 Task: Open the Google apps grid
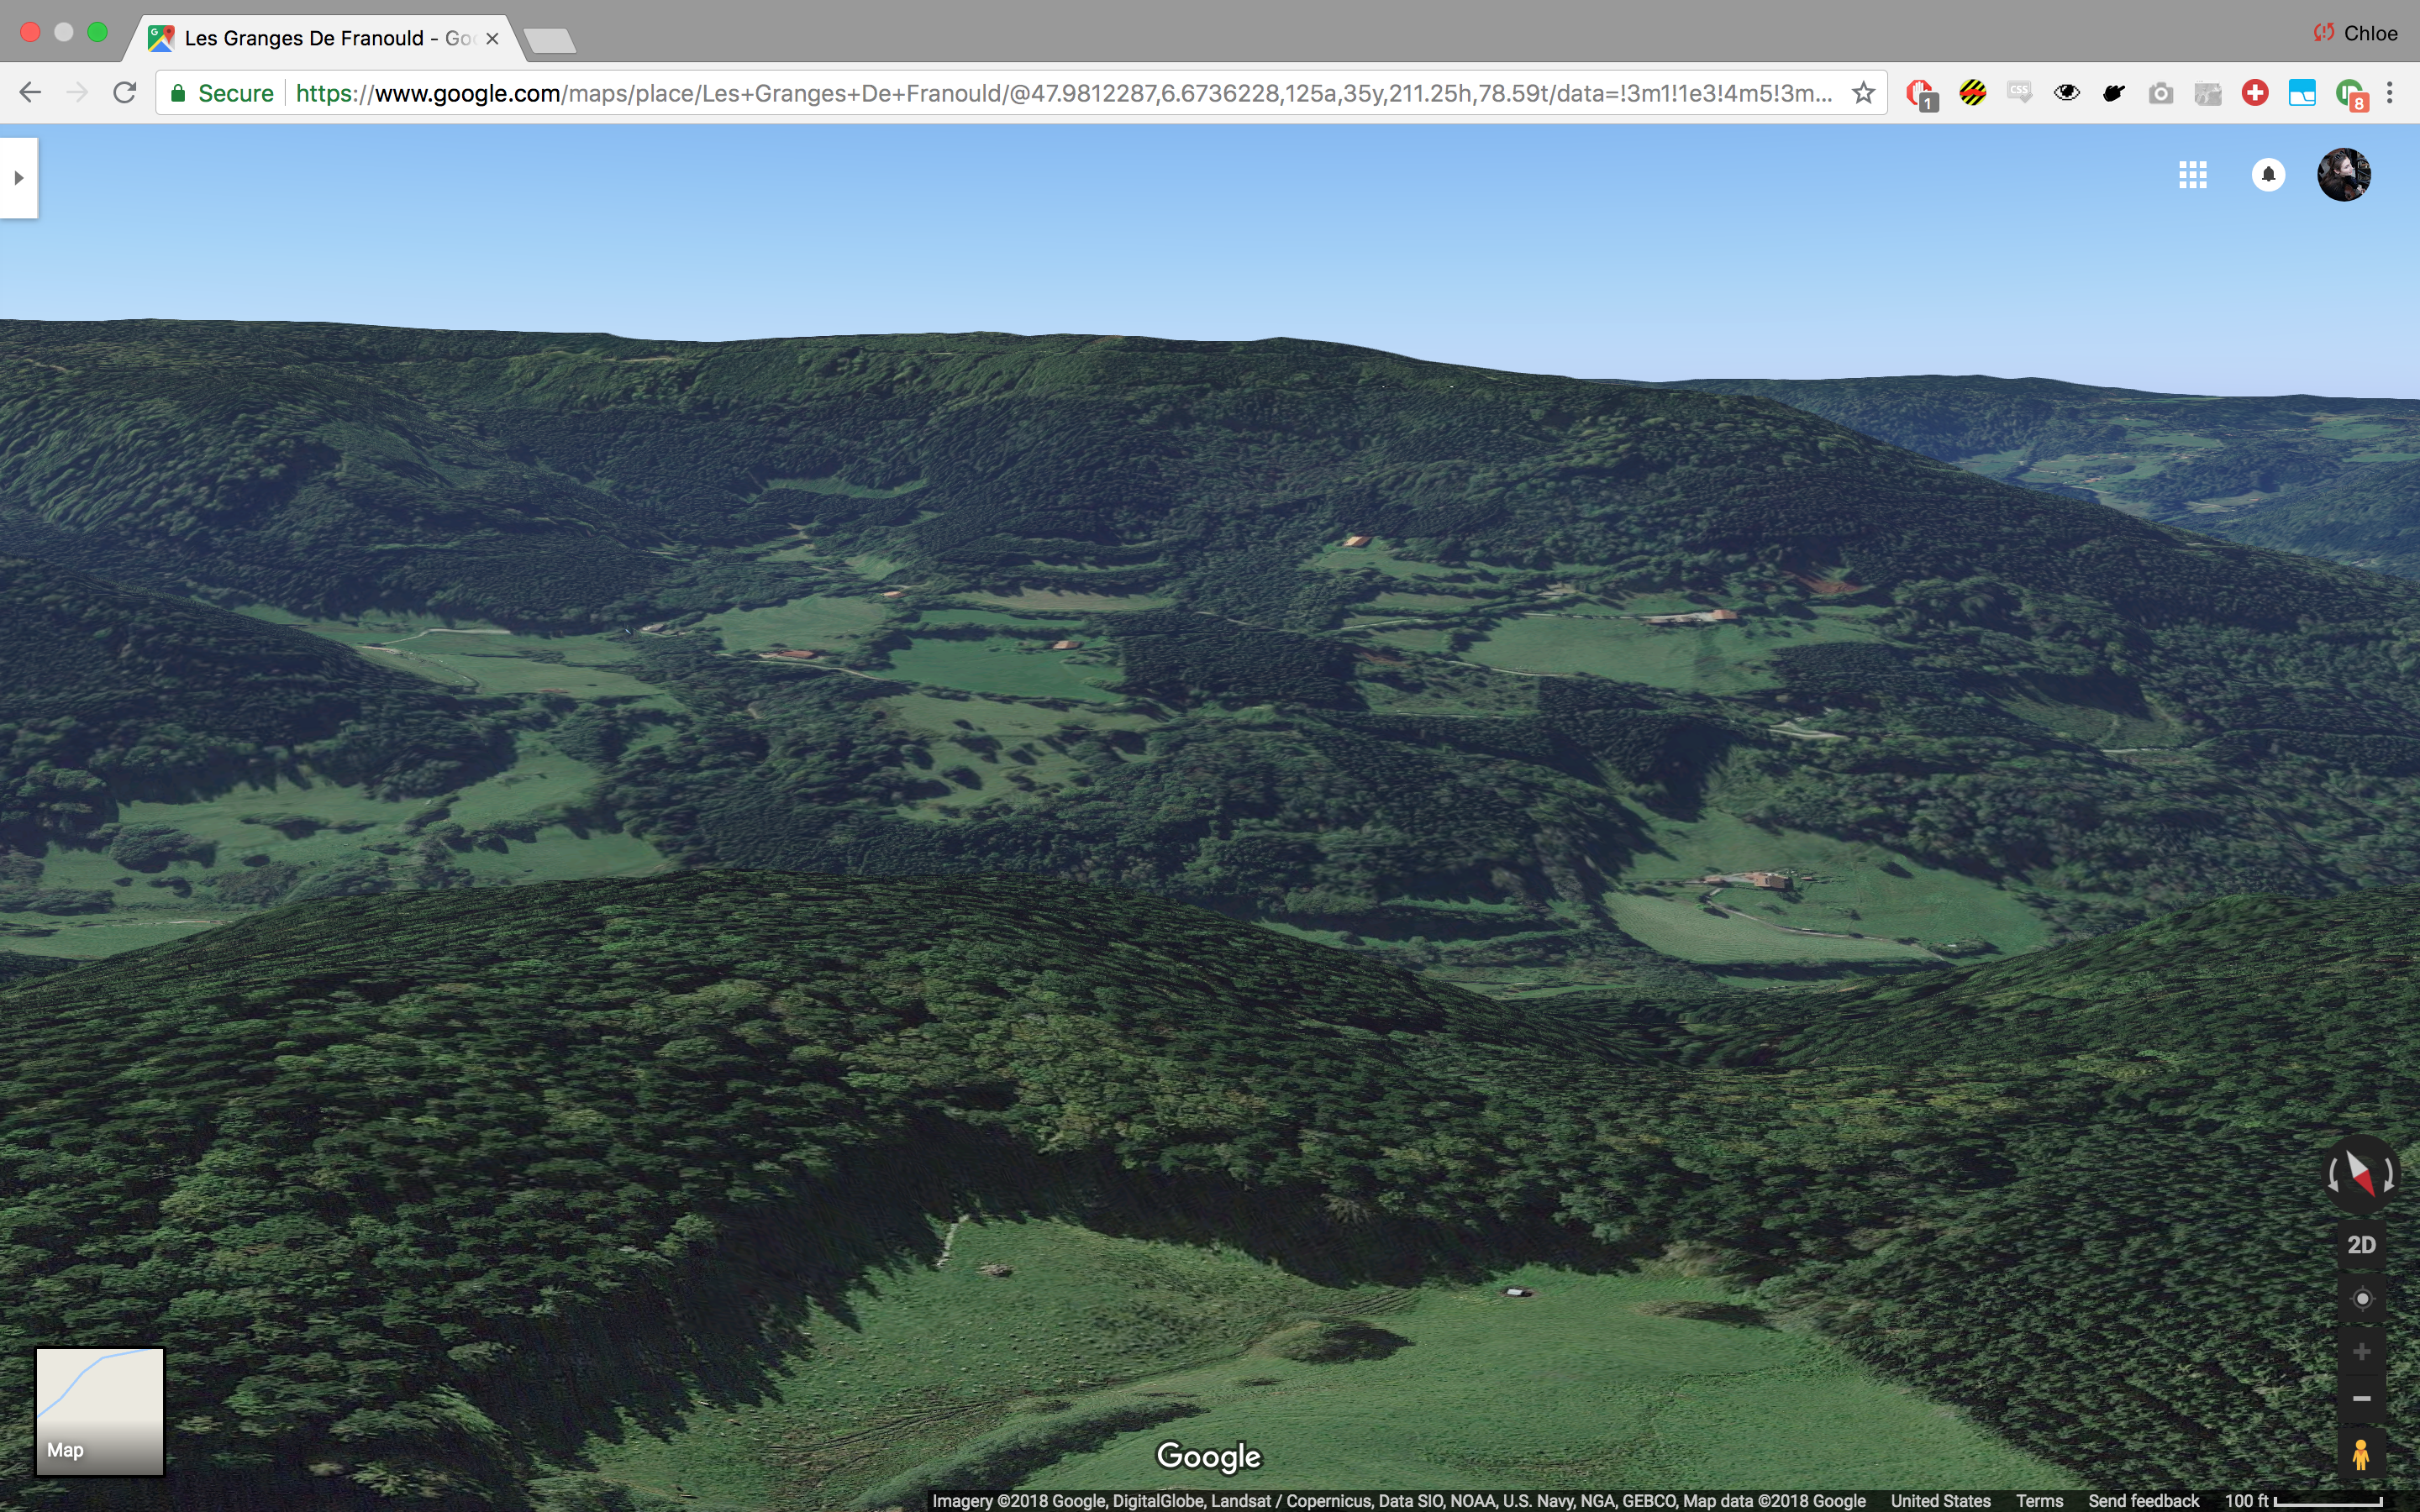coord(2192,175)
